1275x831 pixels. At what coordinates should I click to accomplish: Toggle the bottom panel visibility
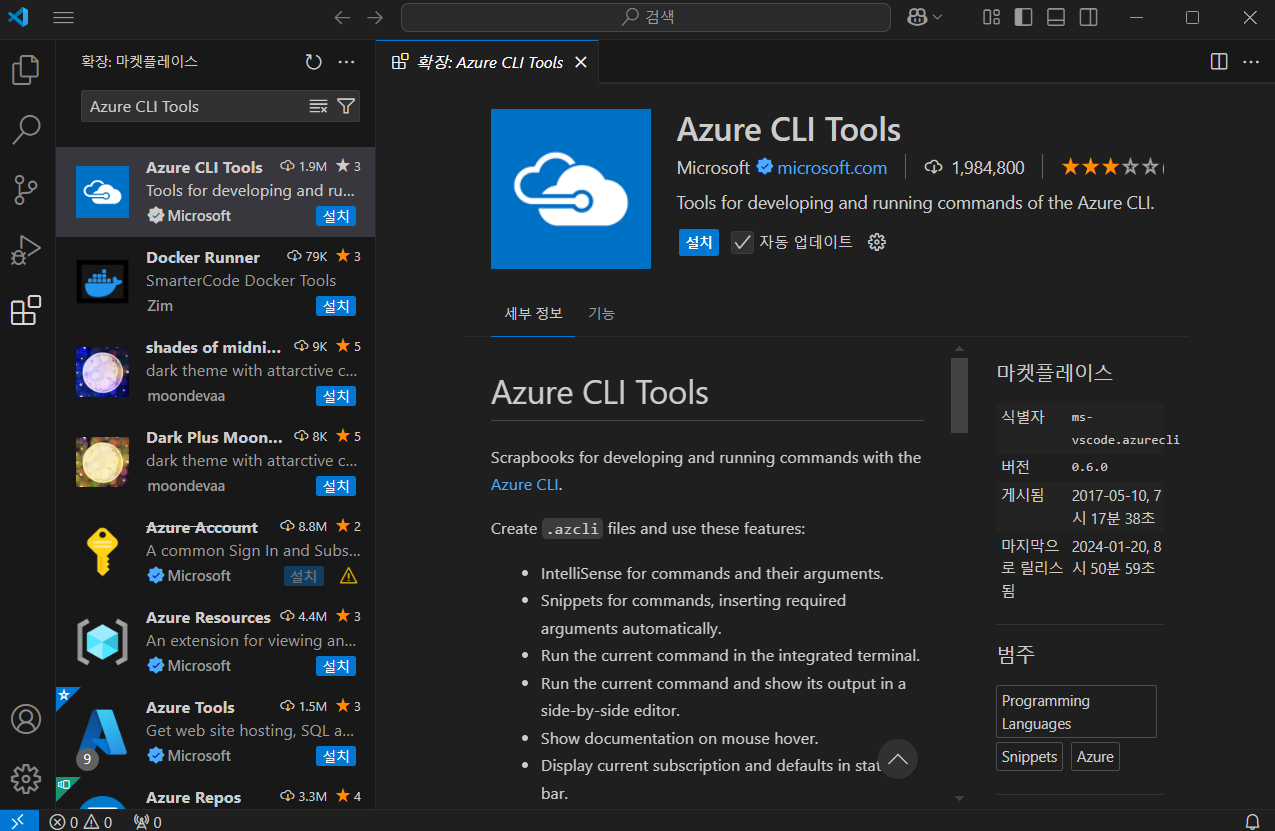pos(1056,17)
